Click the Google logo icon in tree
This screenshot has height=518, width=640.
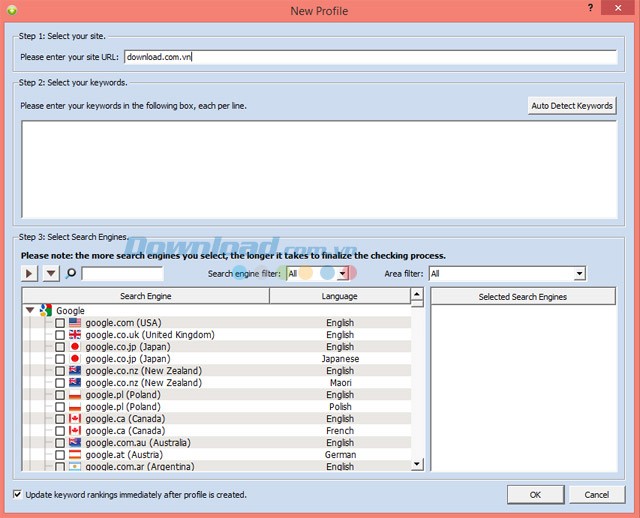45,311
